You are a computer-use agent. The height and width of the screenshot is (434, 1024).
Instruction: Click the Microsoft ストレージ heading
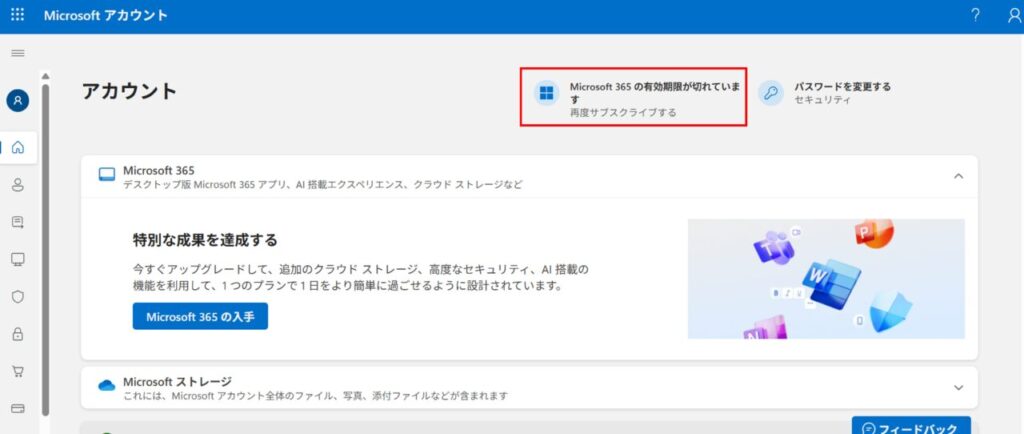(x=177, y=381)
